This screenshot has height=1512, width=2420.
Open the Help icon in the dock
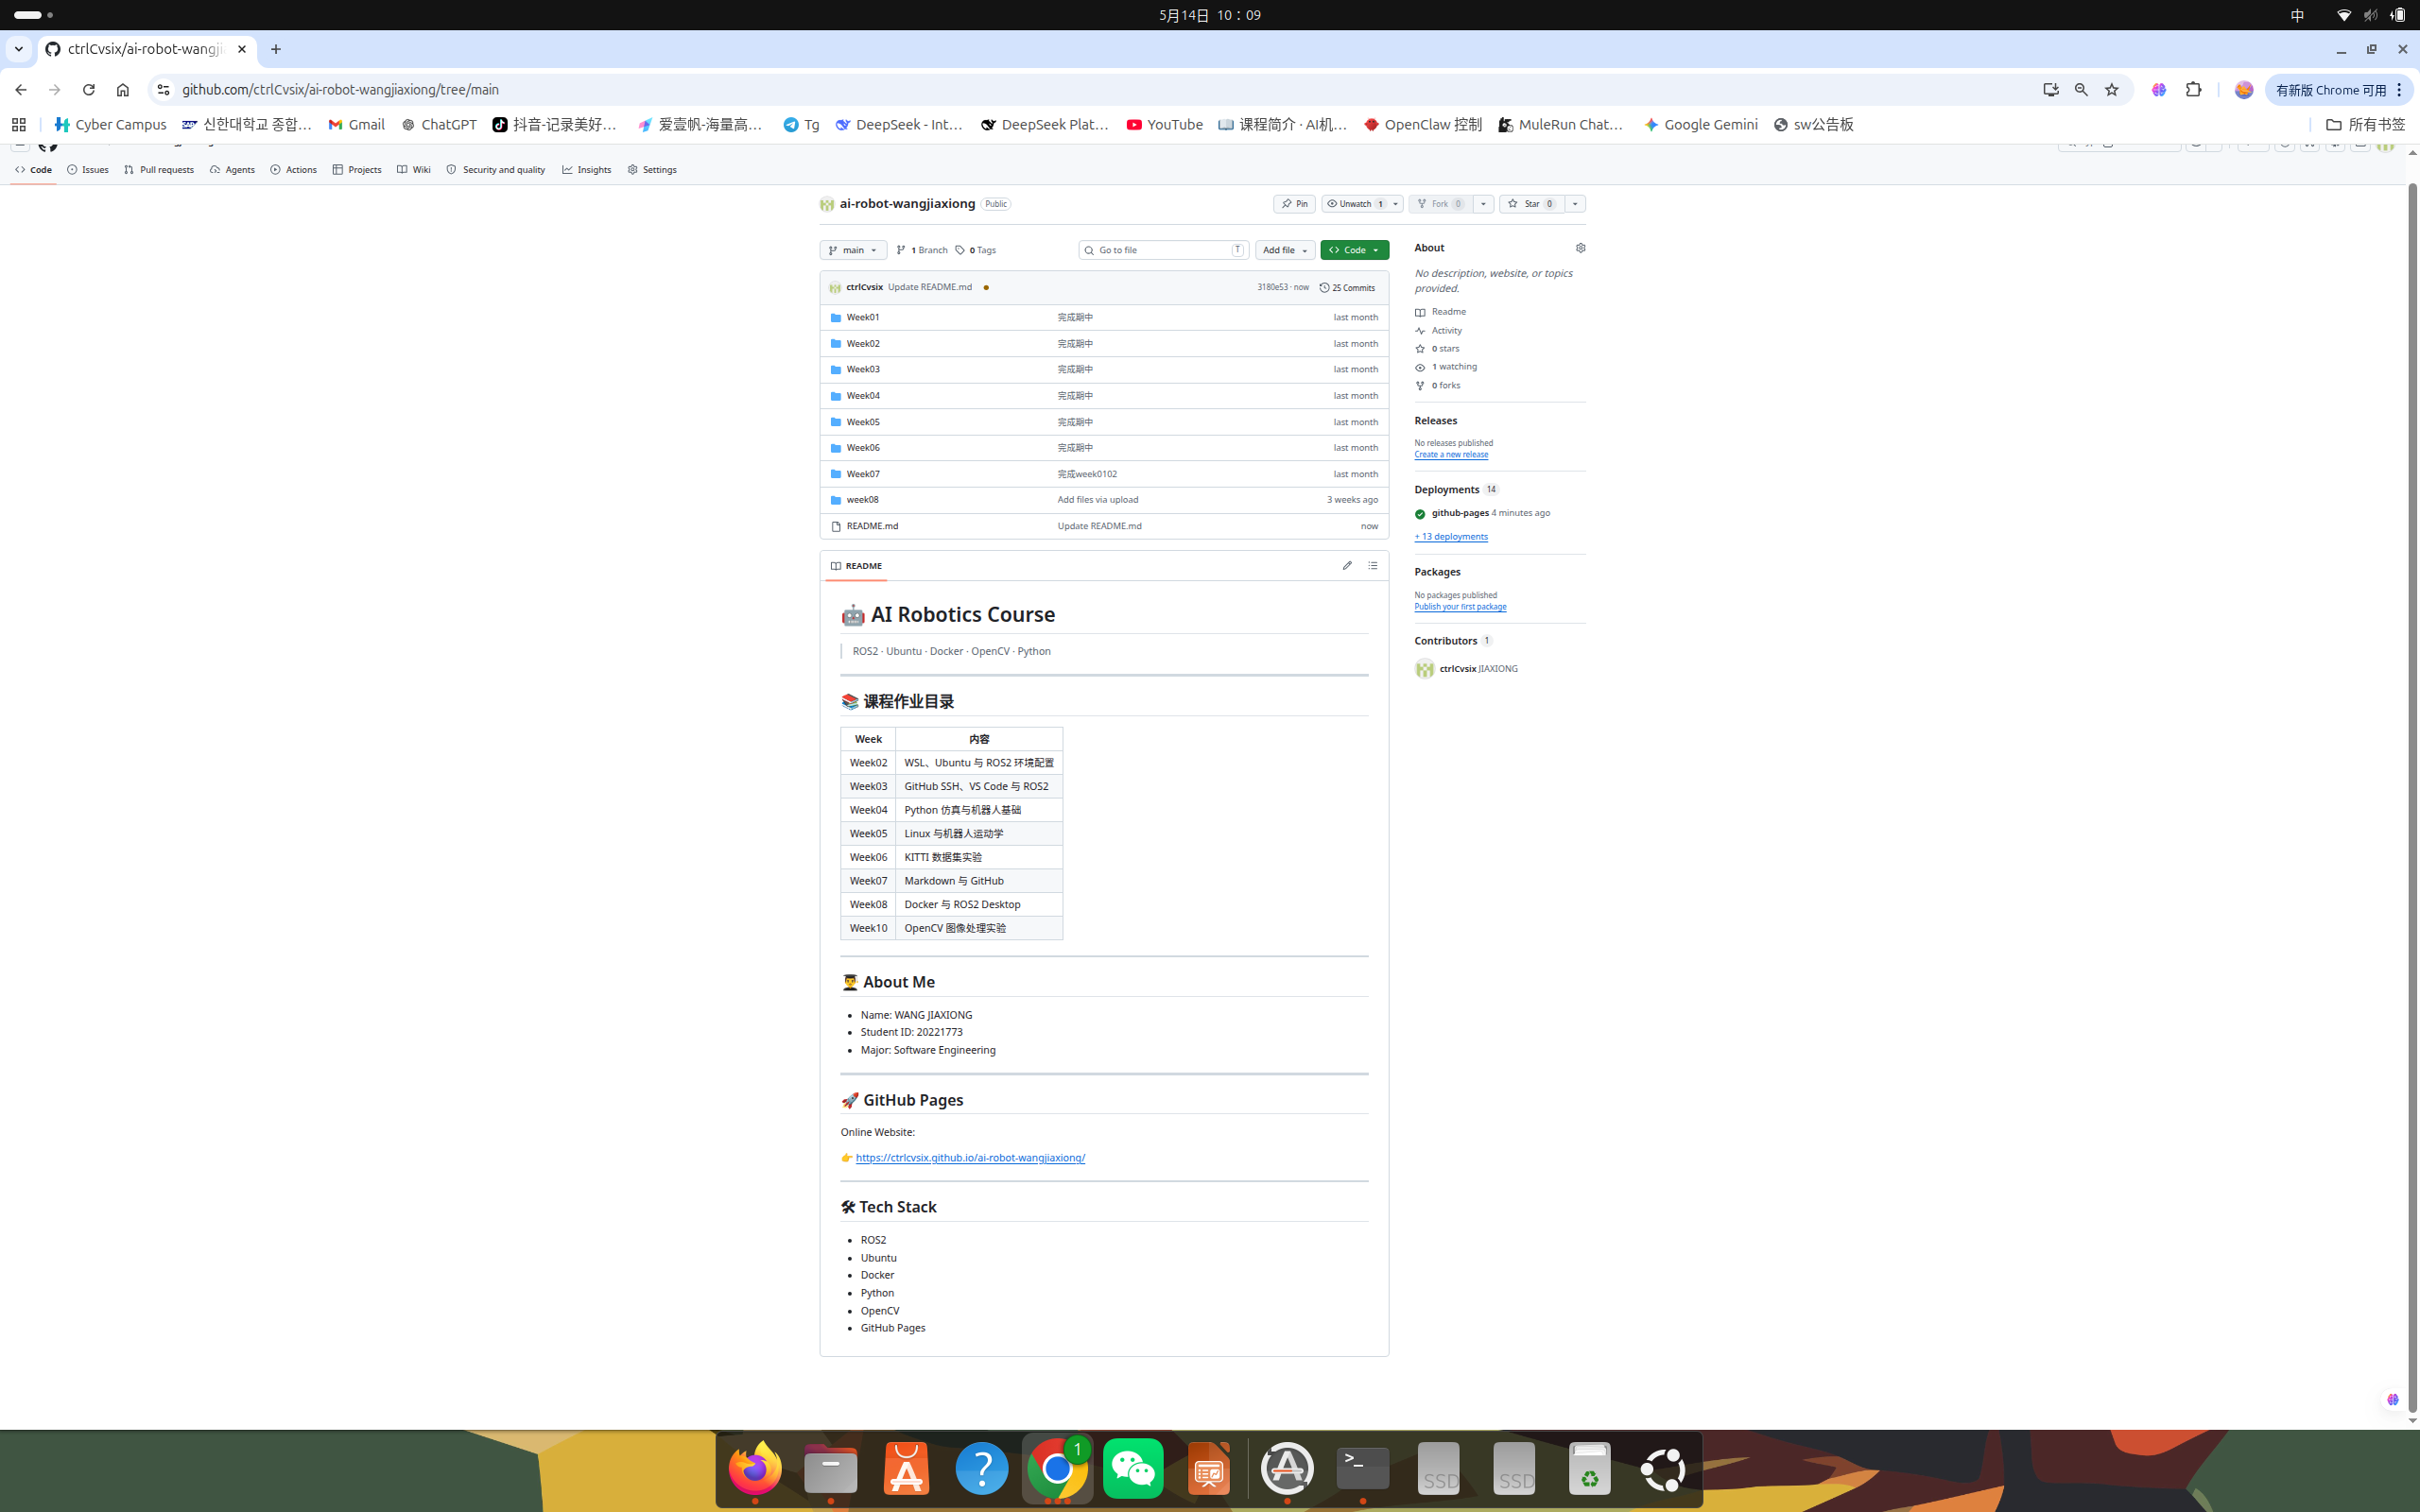[x=982, y=1469]
